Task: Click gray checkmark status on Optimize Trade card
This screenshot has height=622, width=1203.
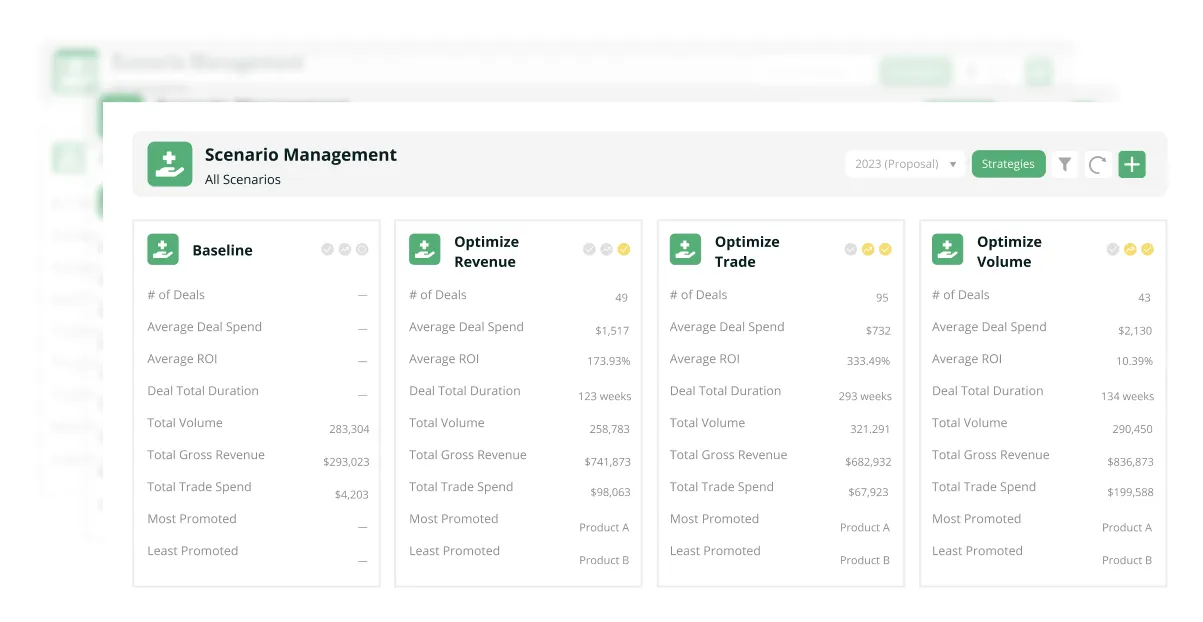Action: pyautogui.click(x=851, y=249)
